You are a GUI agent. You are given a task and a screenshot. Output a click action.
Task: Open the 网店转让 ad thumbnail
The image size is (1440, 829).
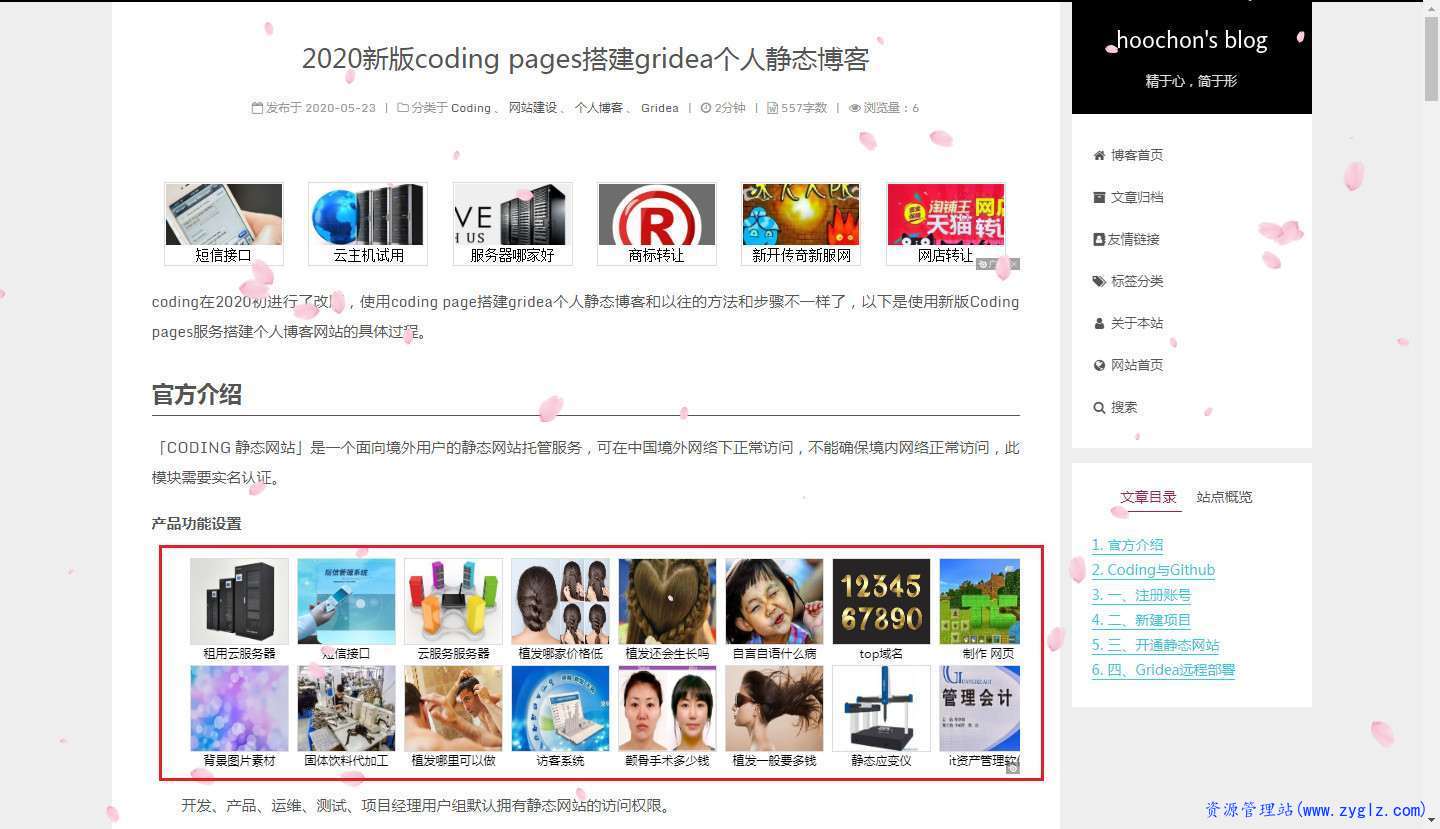(946, 224)
